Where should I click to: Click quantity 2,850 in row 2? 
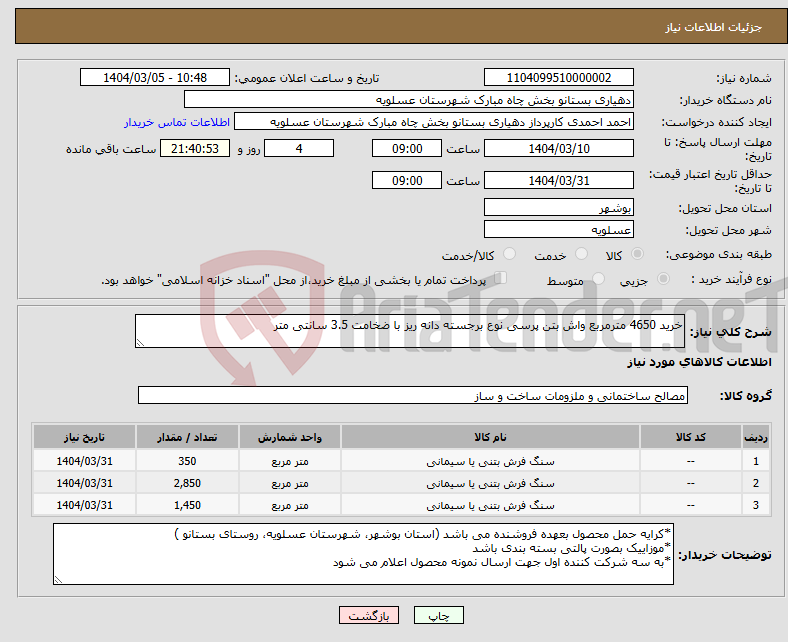pyautogui.click(x=187, y=483)
